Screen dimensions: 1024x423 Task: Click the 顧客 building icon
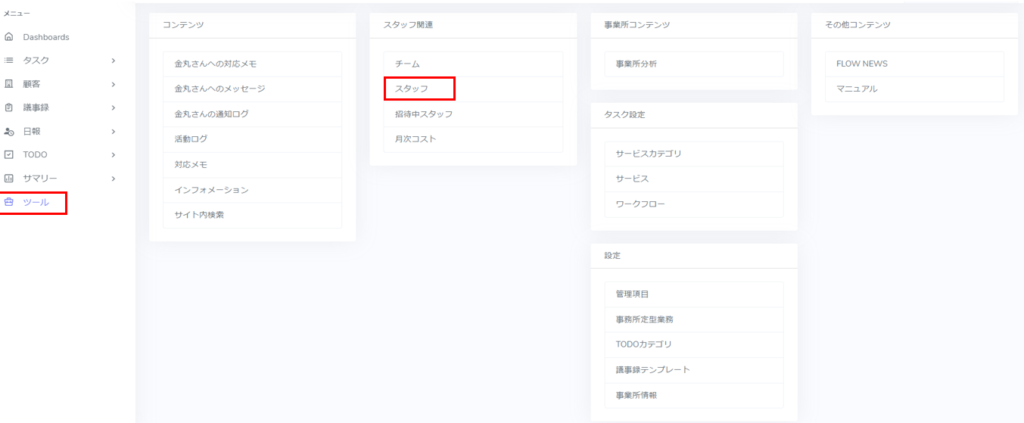(x=9, y=84)
